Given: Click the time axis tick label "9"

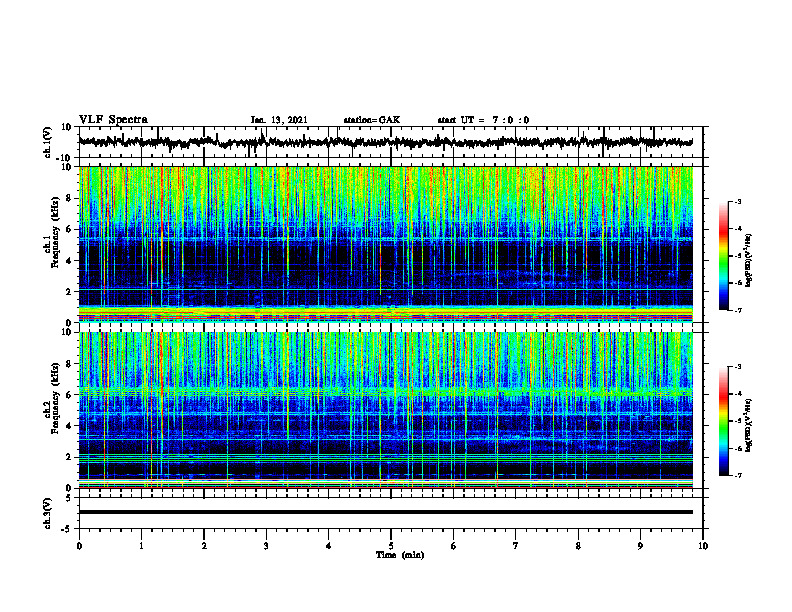Looking at the screenshot, I should point(640,546).
